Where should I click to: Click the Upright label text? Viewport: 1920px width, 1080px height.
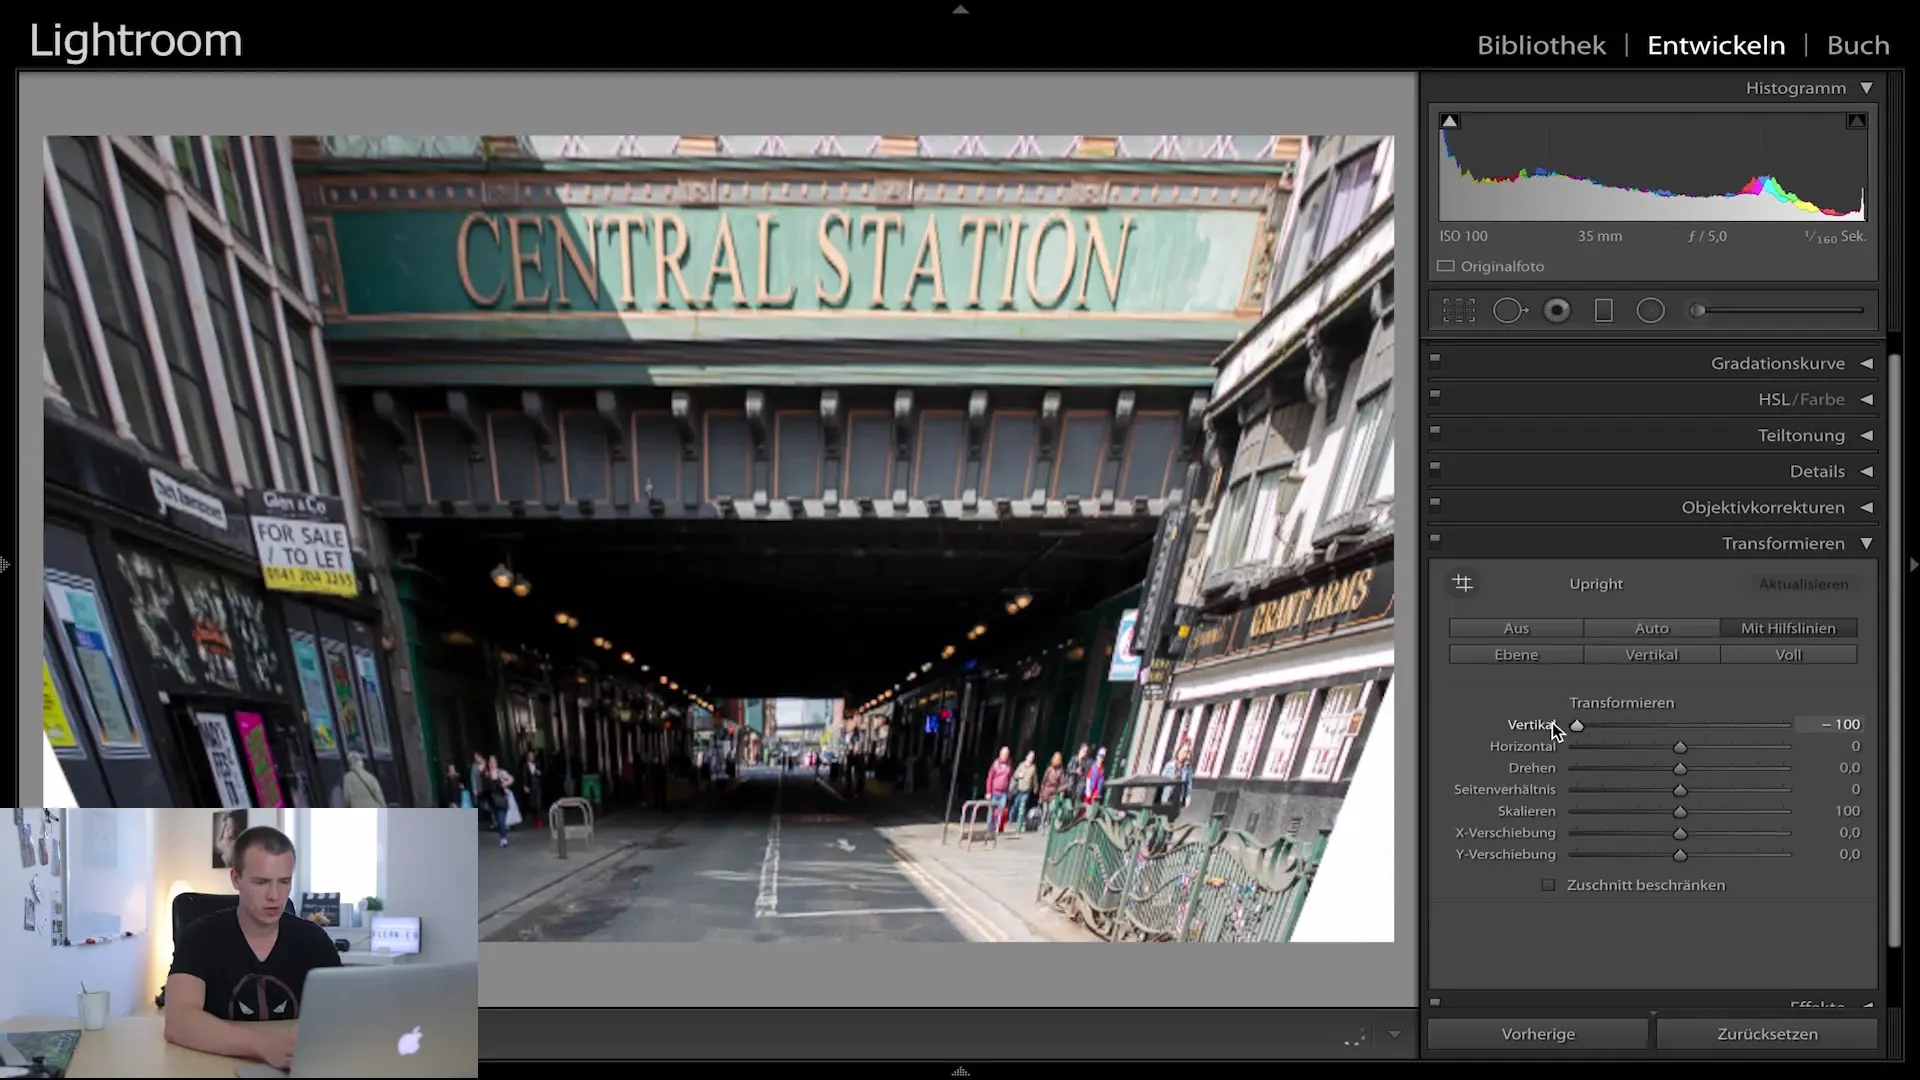pyautogui.click(x=1596, y=584)
